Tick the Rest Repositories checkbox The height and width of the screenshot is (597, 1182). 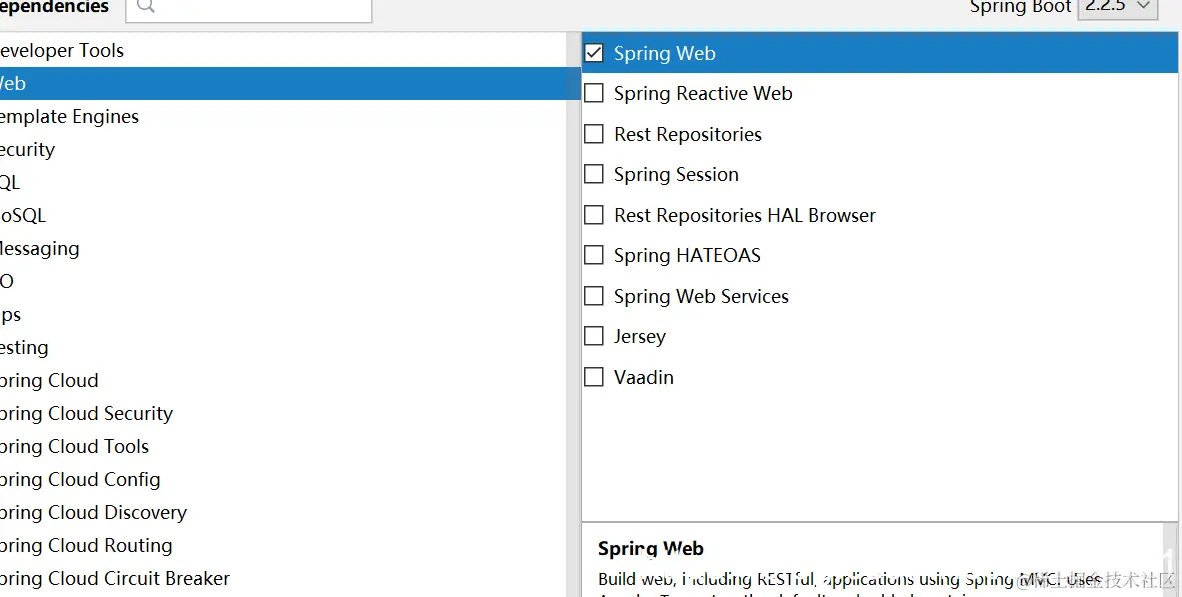(x=594, y=133)
